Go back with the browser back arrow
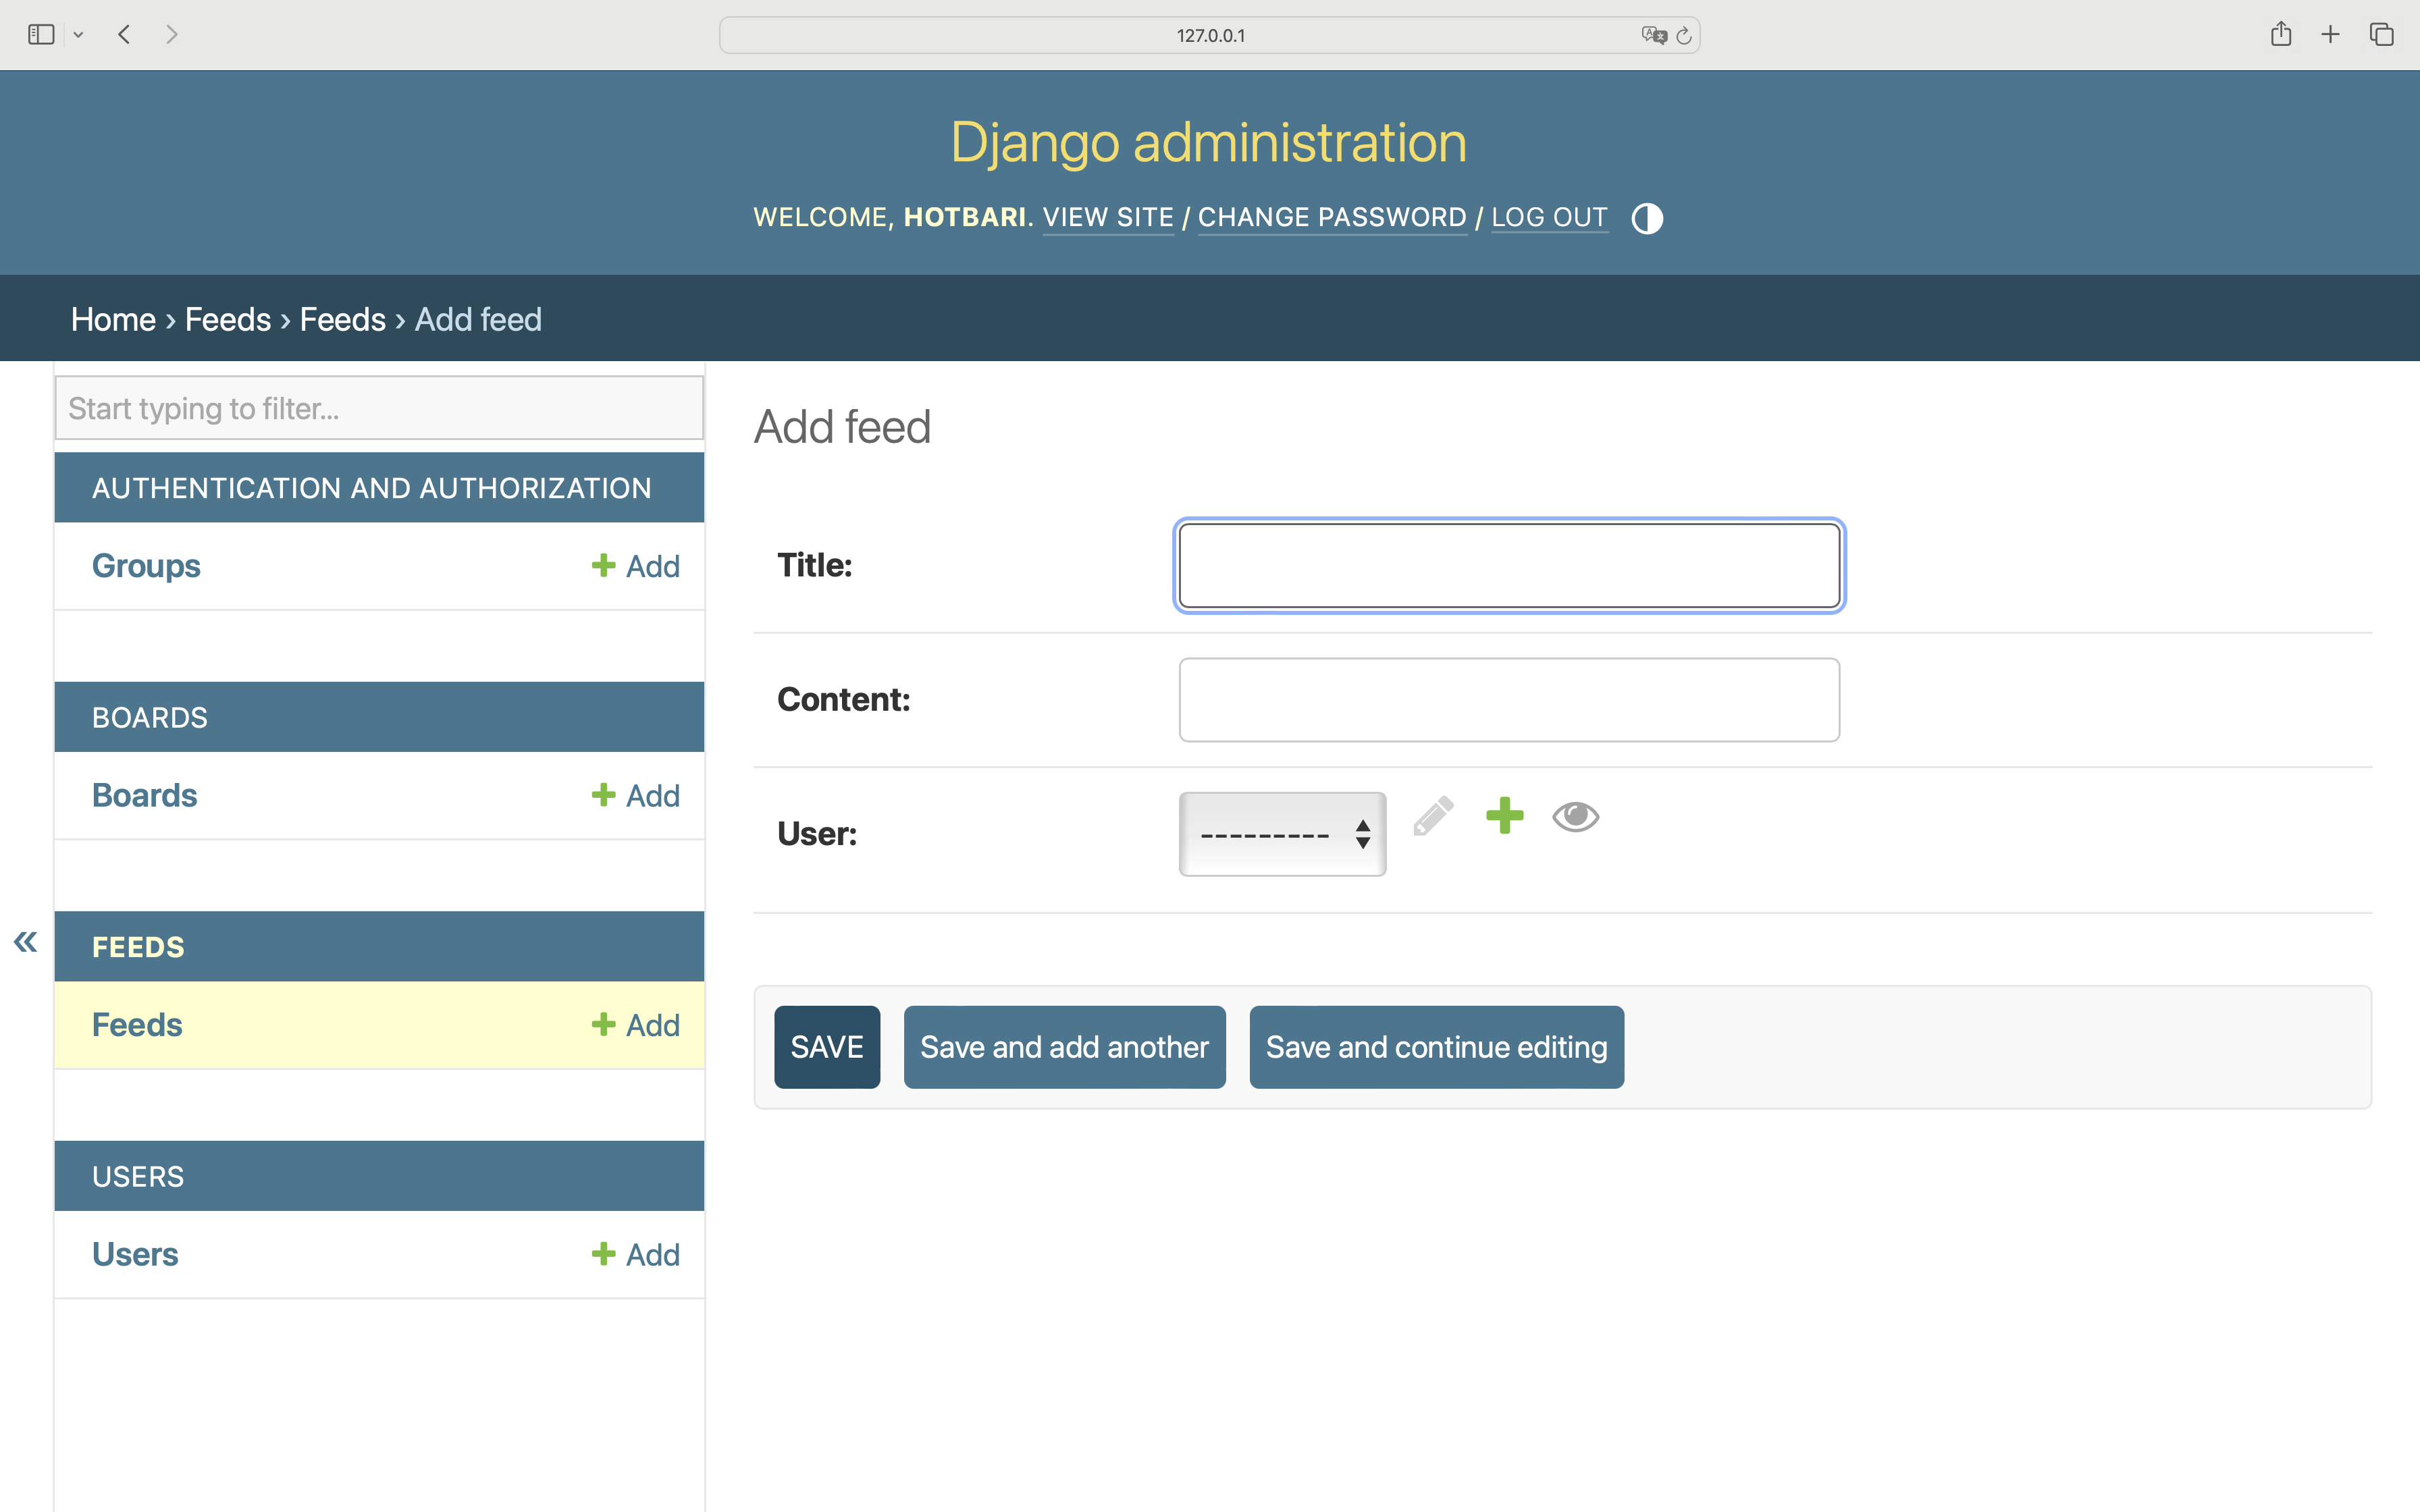 click(x=124, y=35)
